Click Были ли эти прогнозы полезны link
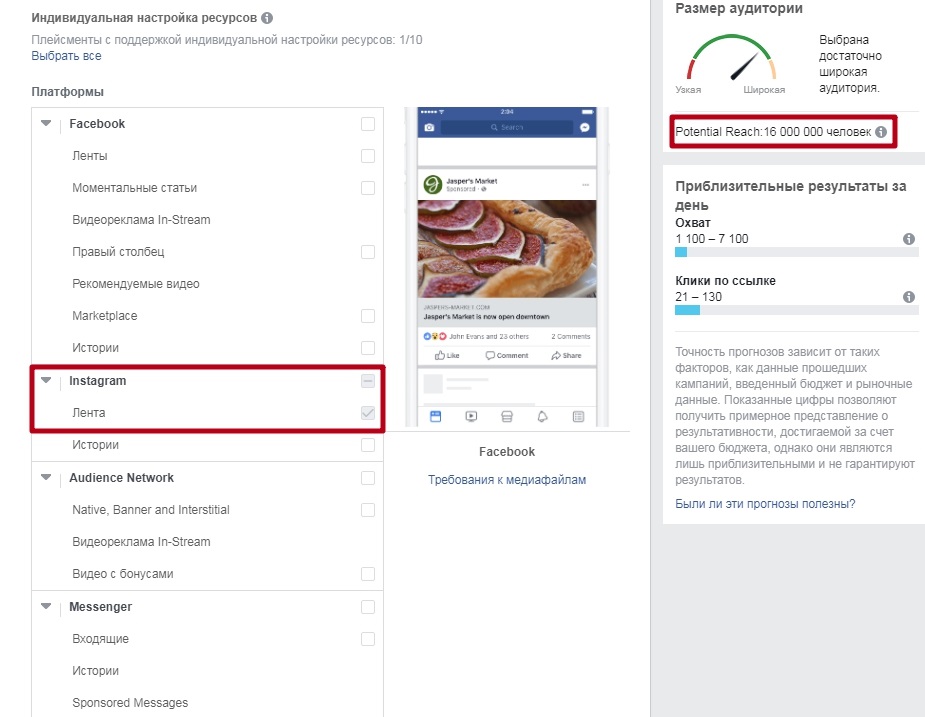The image size is (925, 717). 765,504
